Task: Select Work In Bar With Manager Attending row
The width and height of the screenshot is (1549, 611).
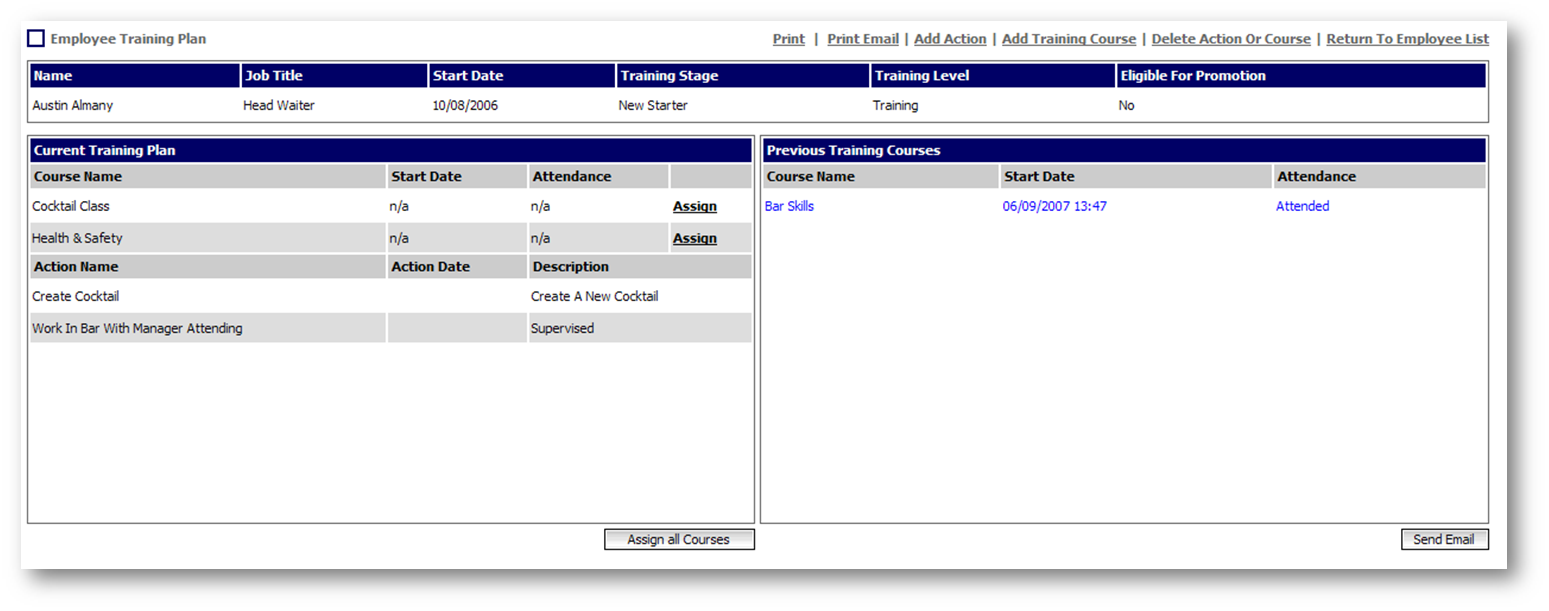Action: click(137, 329)
